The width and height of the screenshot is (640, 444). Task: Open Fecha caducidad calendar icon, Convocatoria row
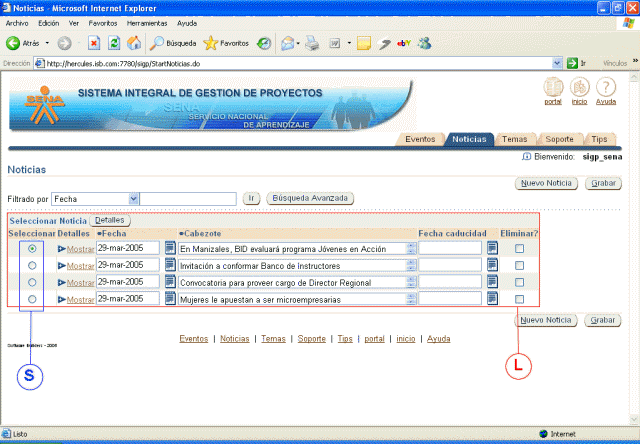(x=492, y=281)
